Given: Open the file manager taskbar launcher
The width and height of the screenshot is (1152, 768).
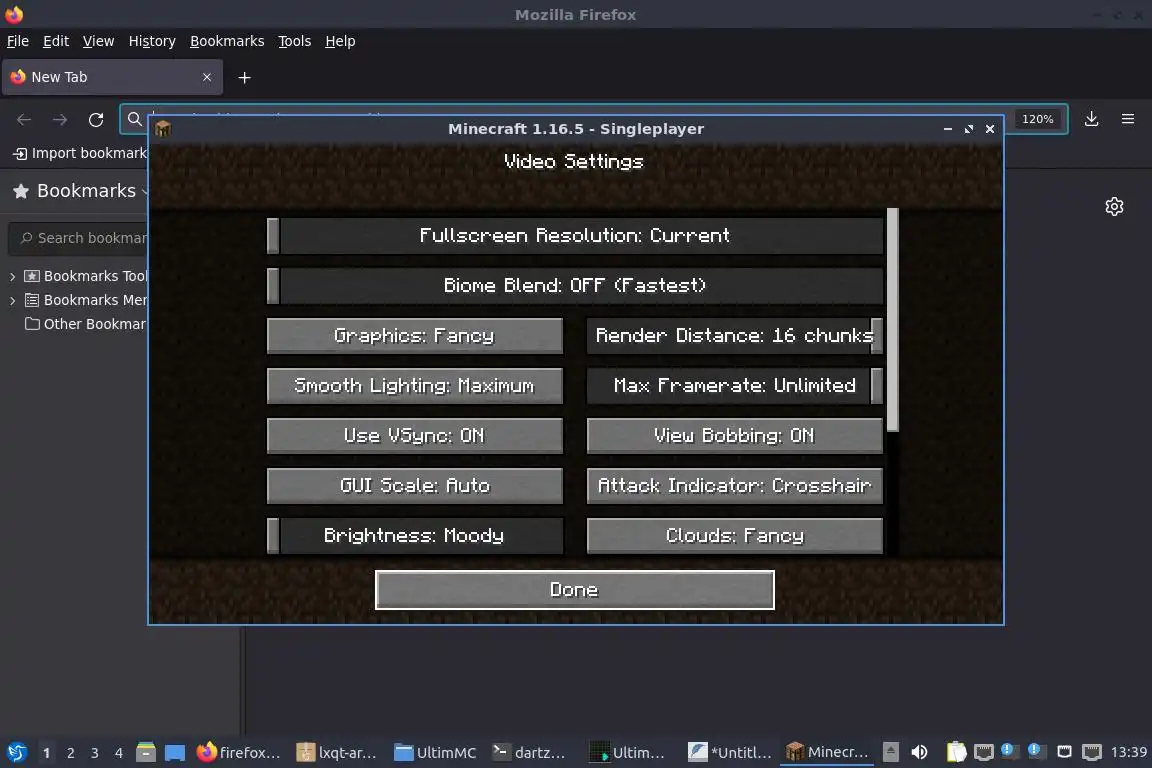Looking at the screenshot, I should pyautogui.click(x=146, y=753).
